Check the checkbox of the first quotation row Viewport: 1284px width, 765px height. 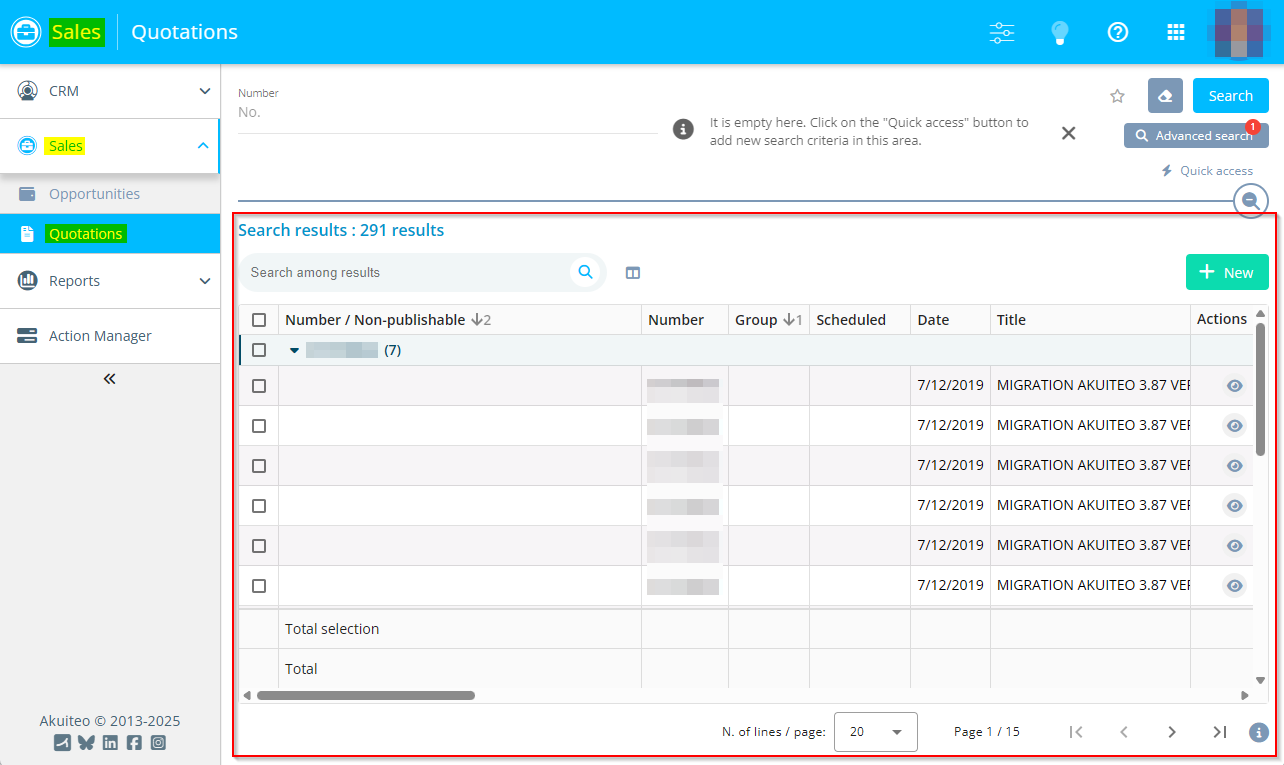tap(259, 386)
